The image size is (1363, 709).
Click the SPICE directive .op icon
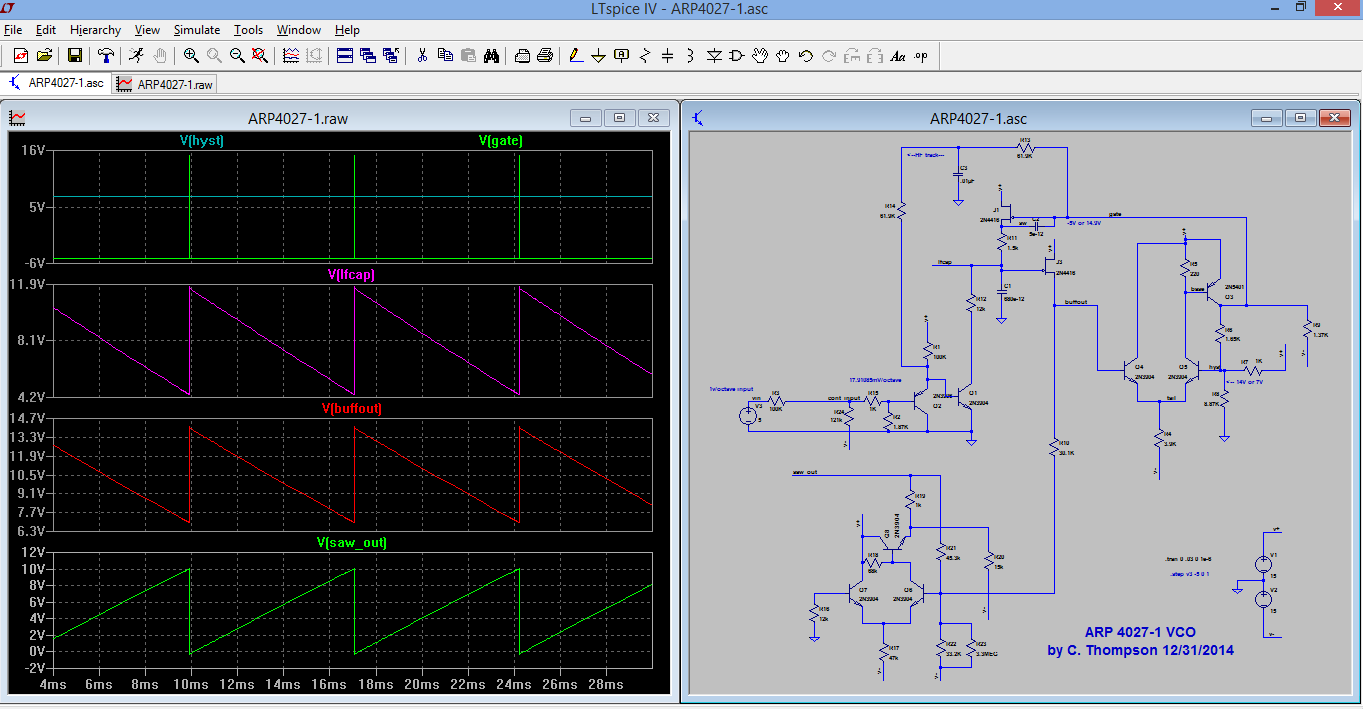coord(921,56)
